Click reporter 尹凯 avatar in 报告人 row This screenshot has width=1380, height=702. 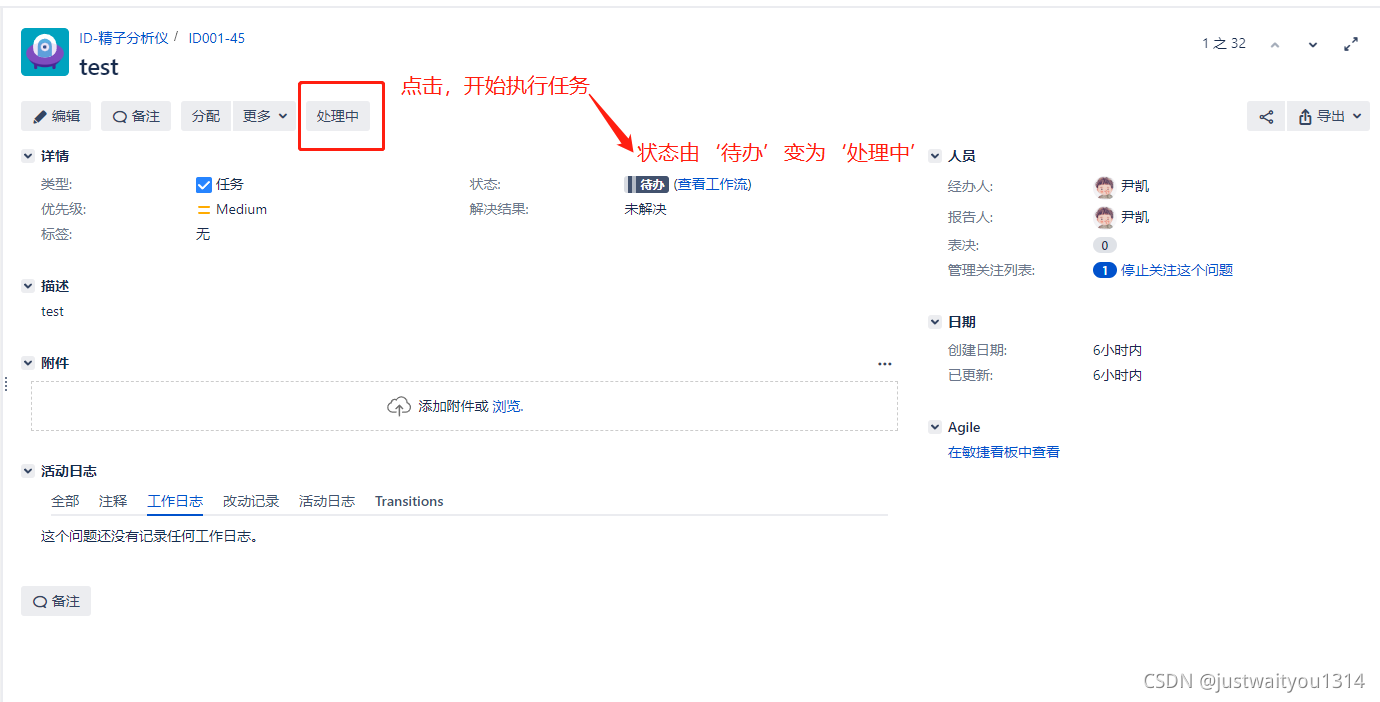(x=1104, y=218)
